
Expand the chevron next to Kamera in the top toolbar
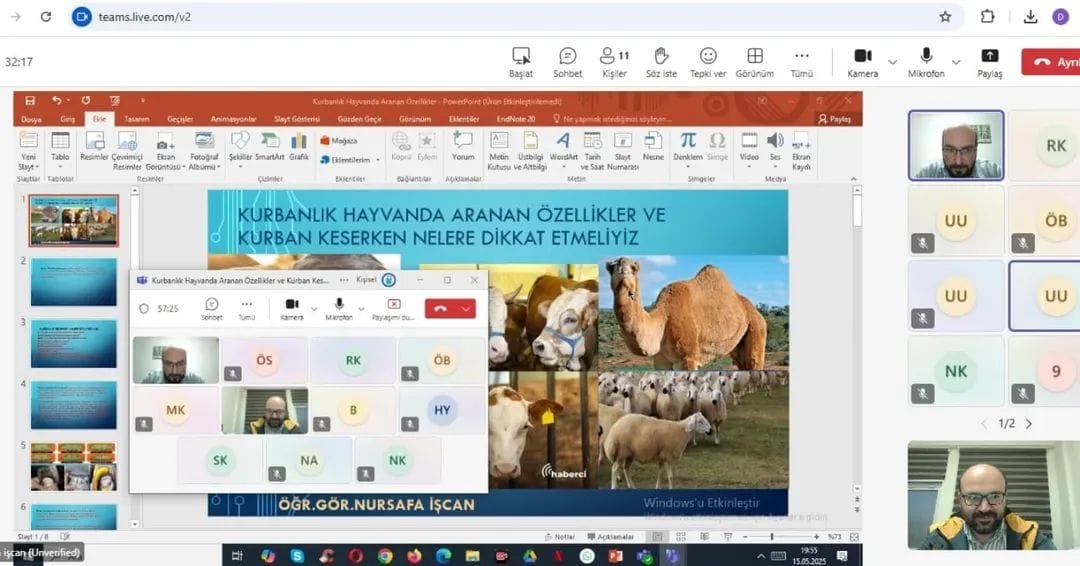click(893, 62)
